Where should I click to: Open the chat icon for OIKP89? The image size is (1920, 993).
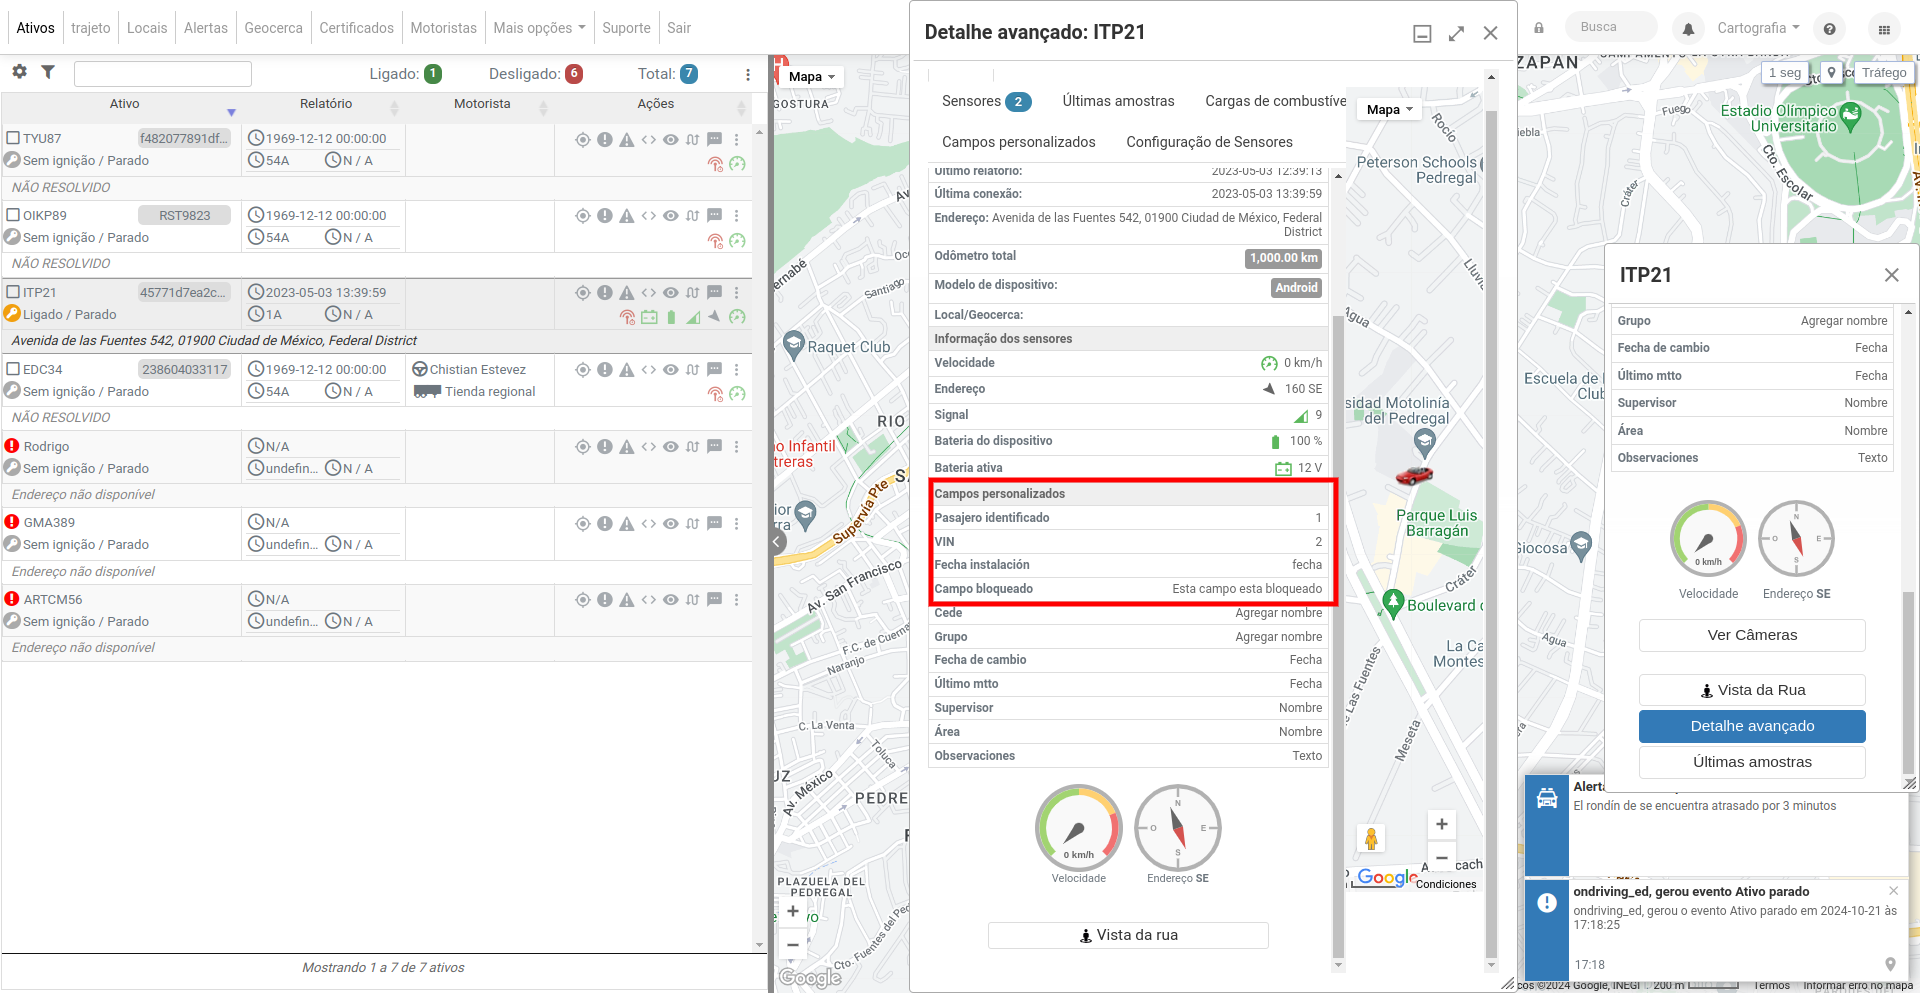coord(714,215)
